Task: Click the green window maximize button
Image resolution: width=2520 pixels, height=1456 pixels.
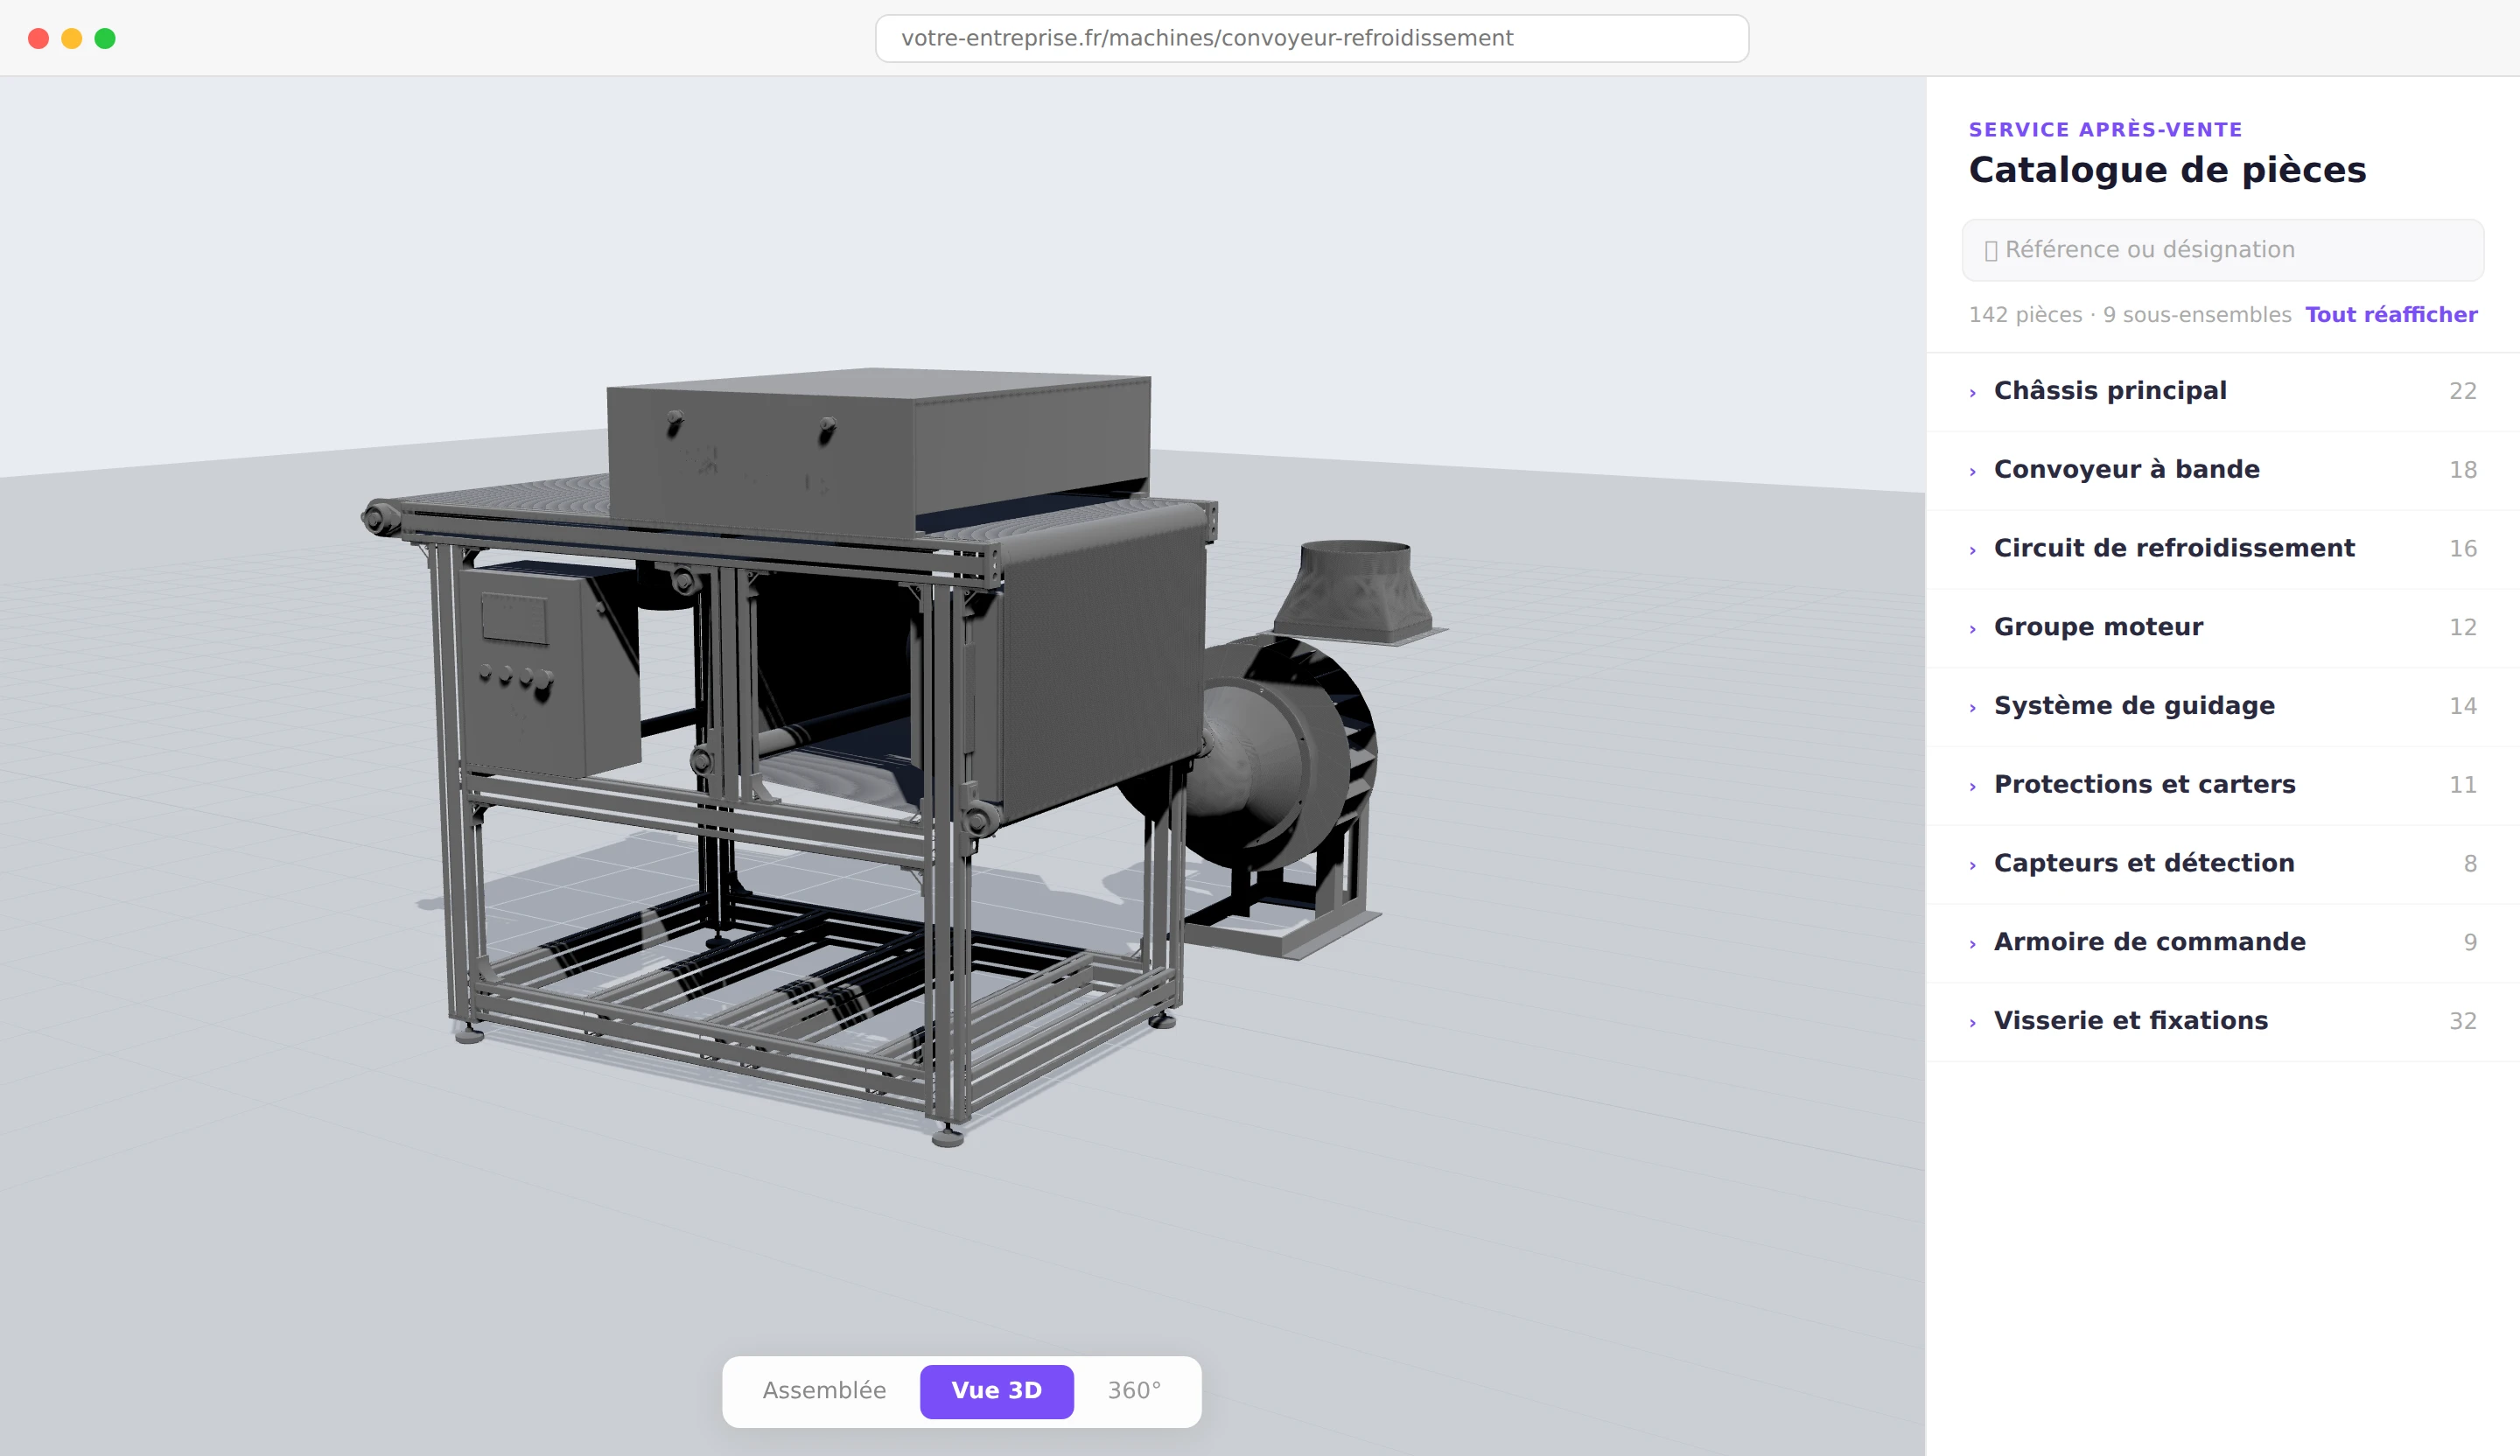Action: (x=105, y=38)
